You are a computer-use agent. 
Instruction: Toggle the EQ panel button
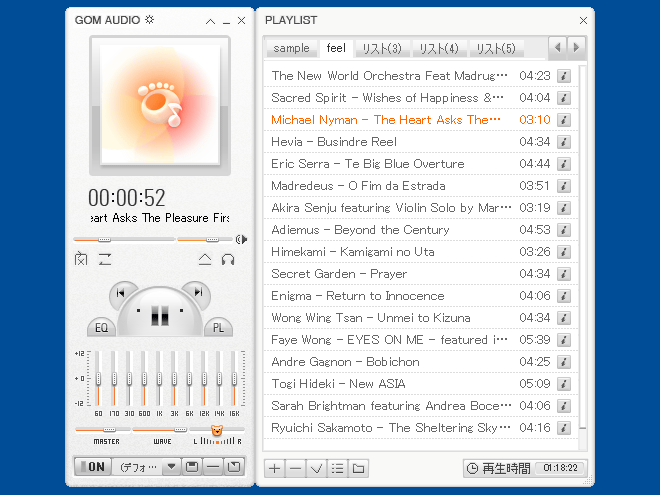point(101,327)
